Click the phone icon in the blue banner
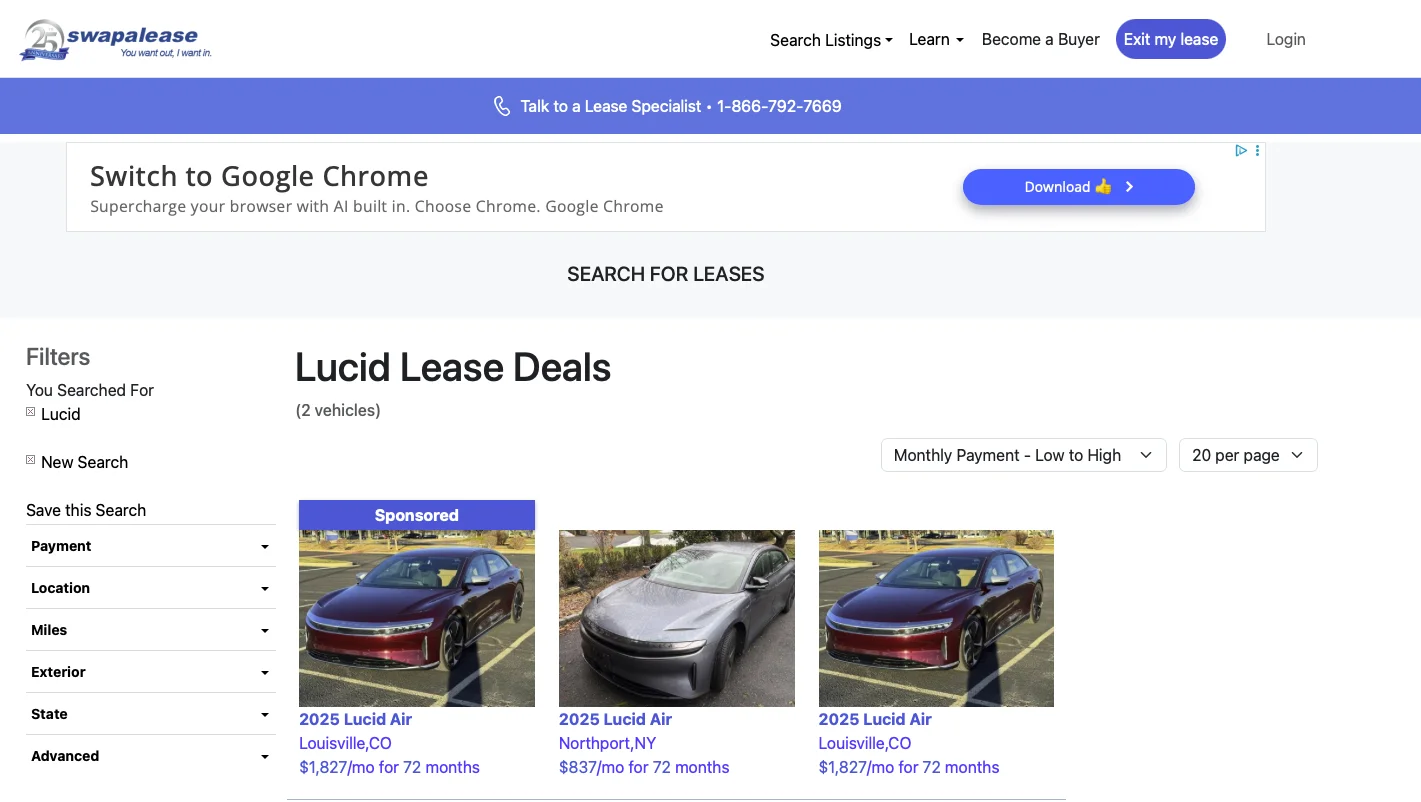The width and height of the screenshot is (1421, 802). tap(502, 106)
